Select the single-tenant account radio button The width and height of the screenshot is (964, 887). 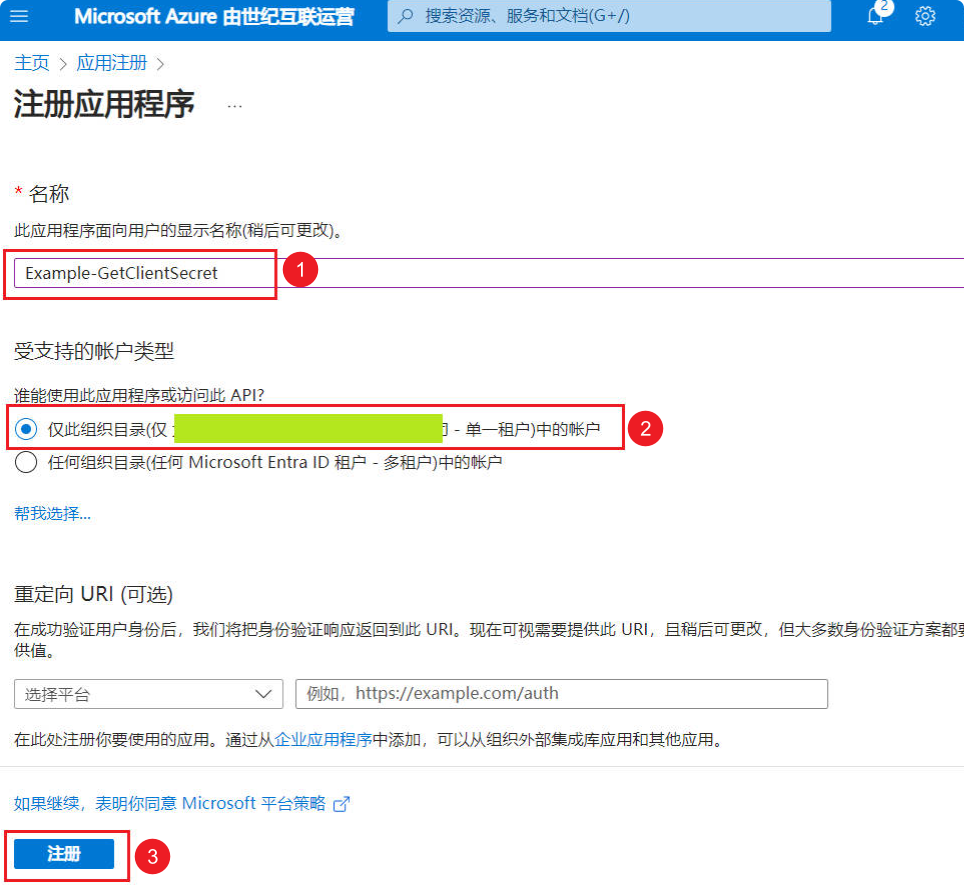[x=26, y=429]
